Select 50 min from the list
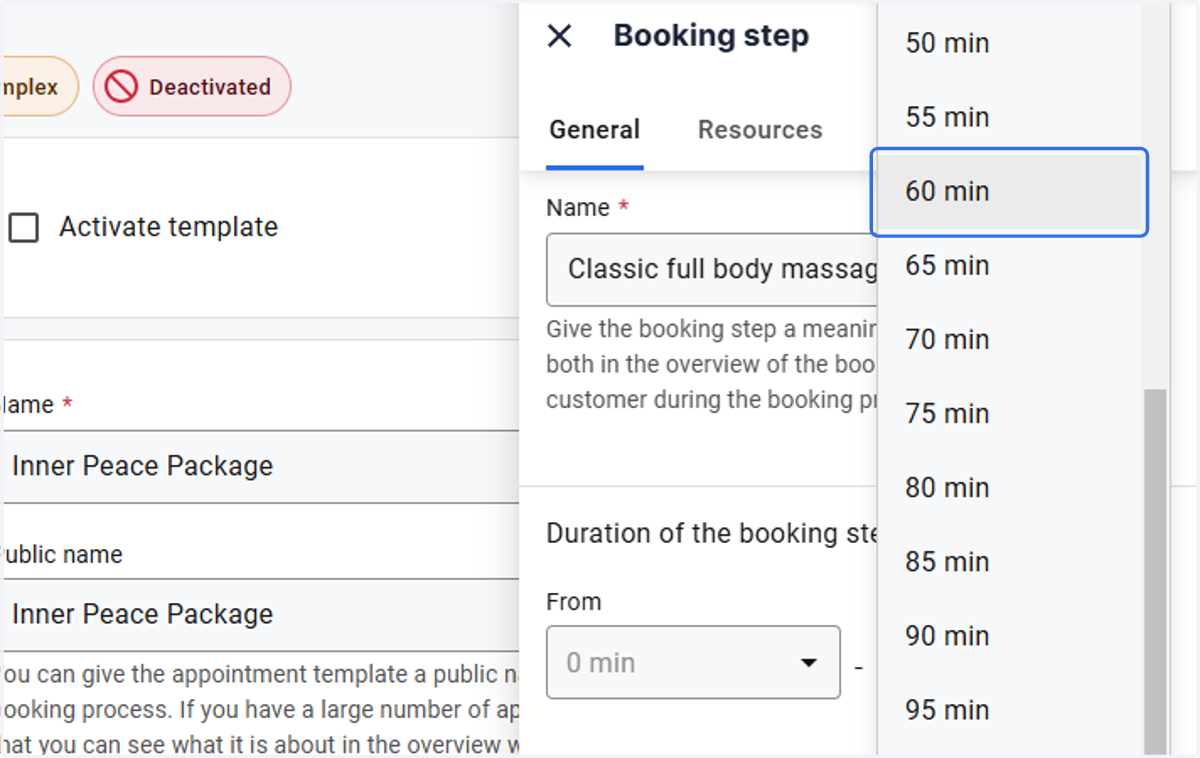 (x=1010, y=43)
